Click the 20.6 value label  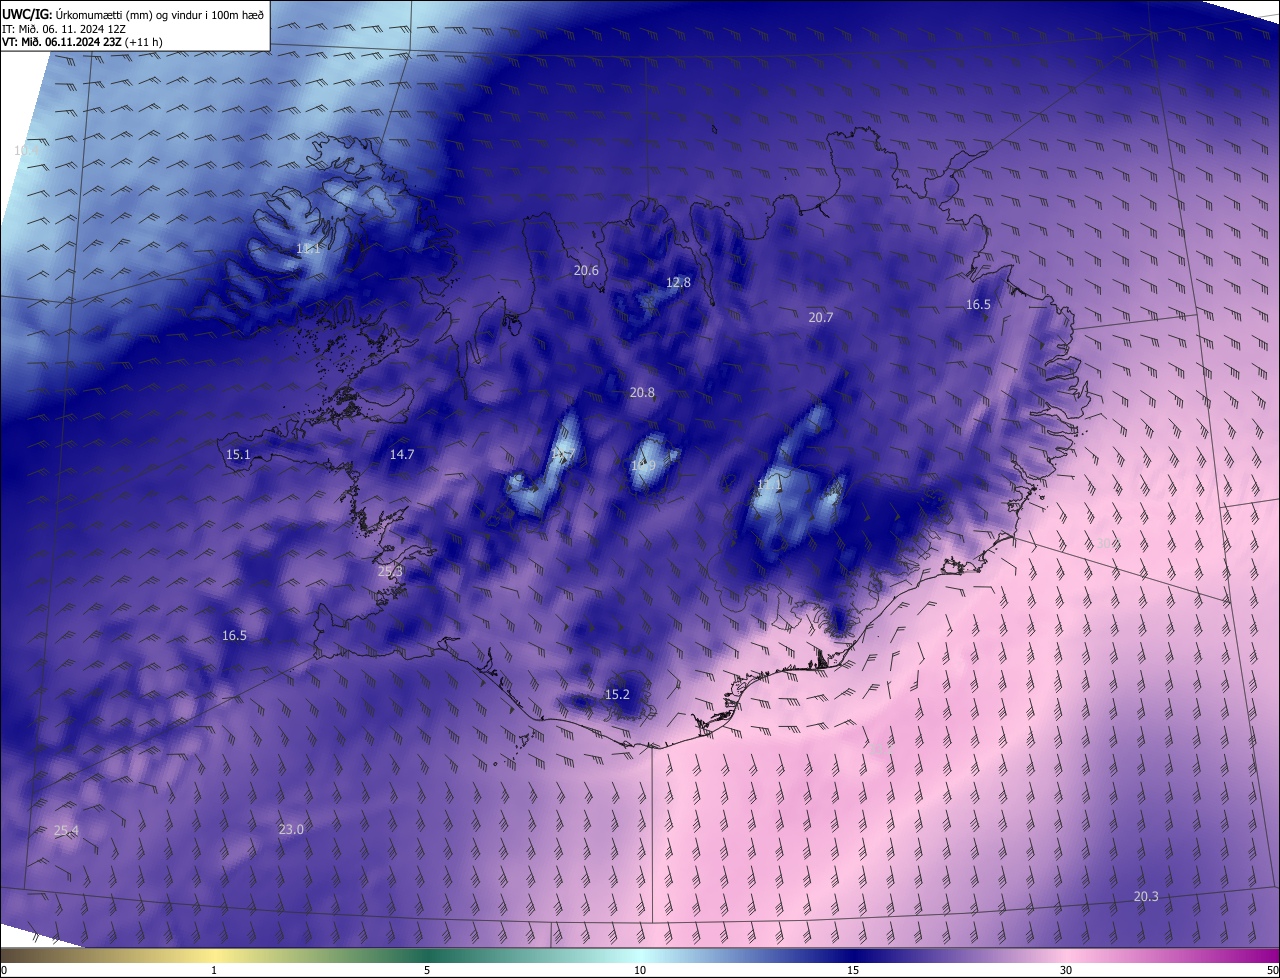(x=586, y=271)
